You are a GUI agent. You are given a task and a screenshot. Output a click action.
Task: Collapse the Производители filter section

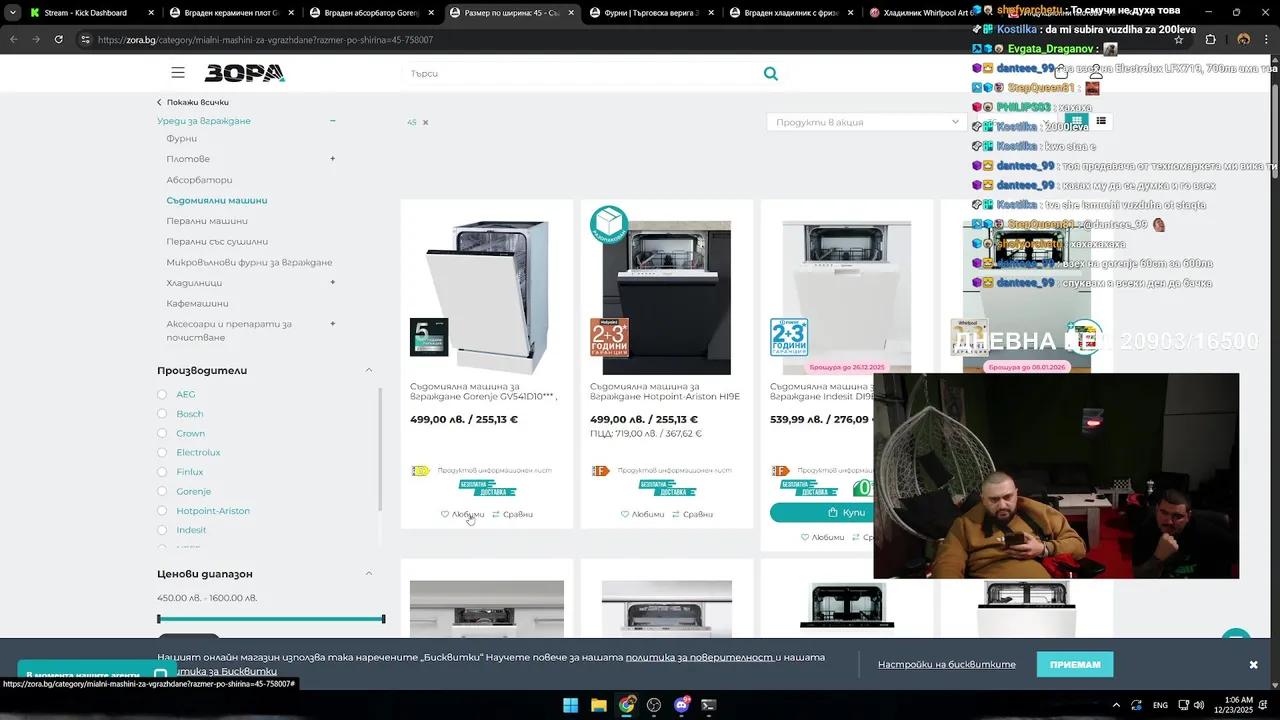[x=368, y=370]
